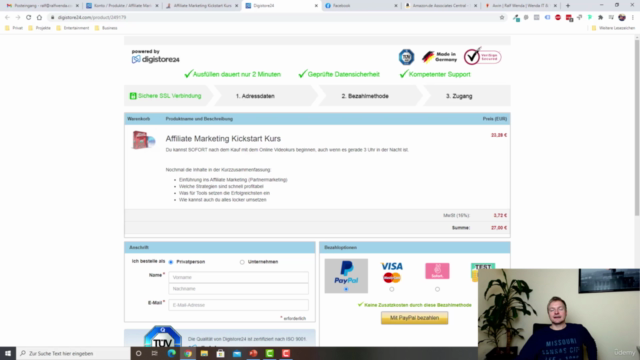
Task: Open the Chrome profile avatar
Action: [622, 18]
